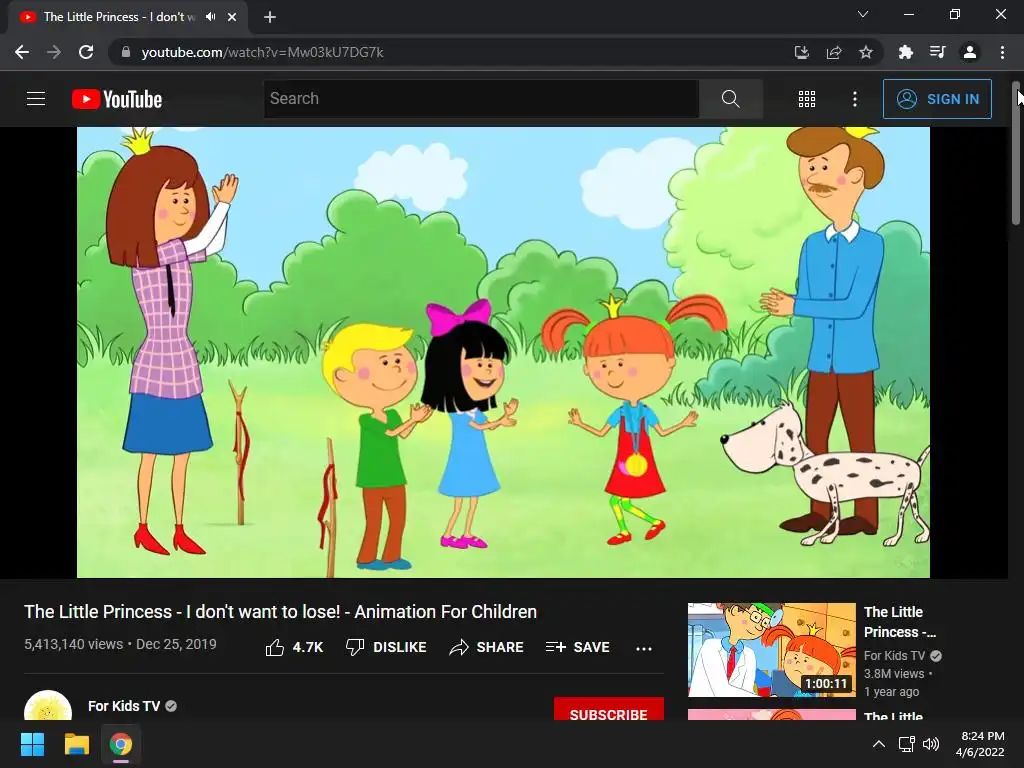Focus the YouTube Search field
Screen dimensions: 1024x768
click(481, 99)
